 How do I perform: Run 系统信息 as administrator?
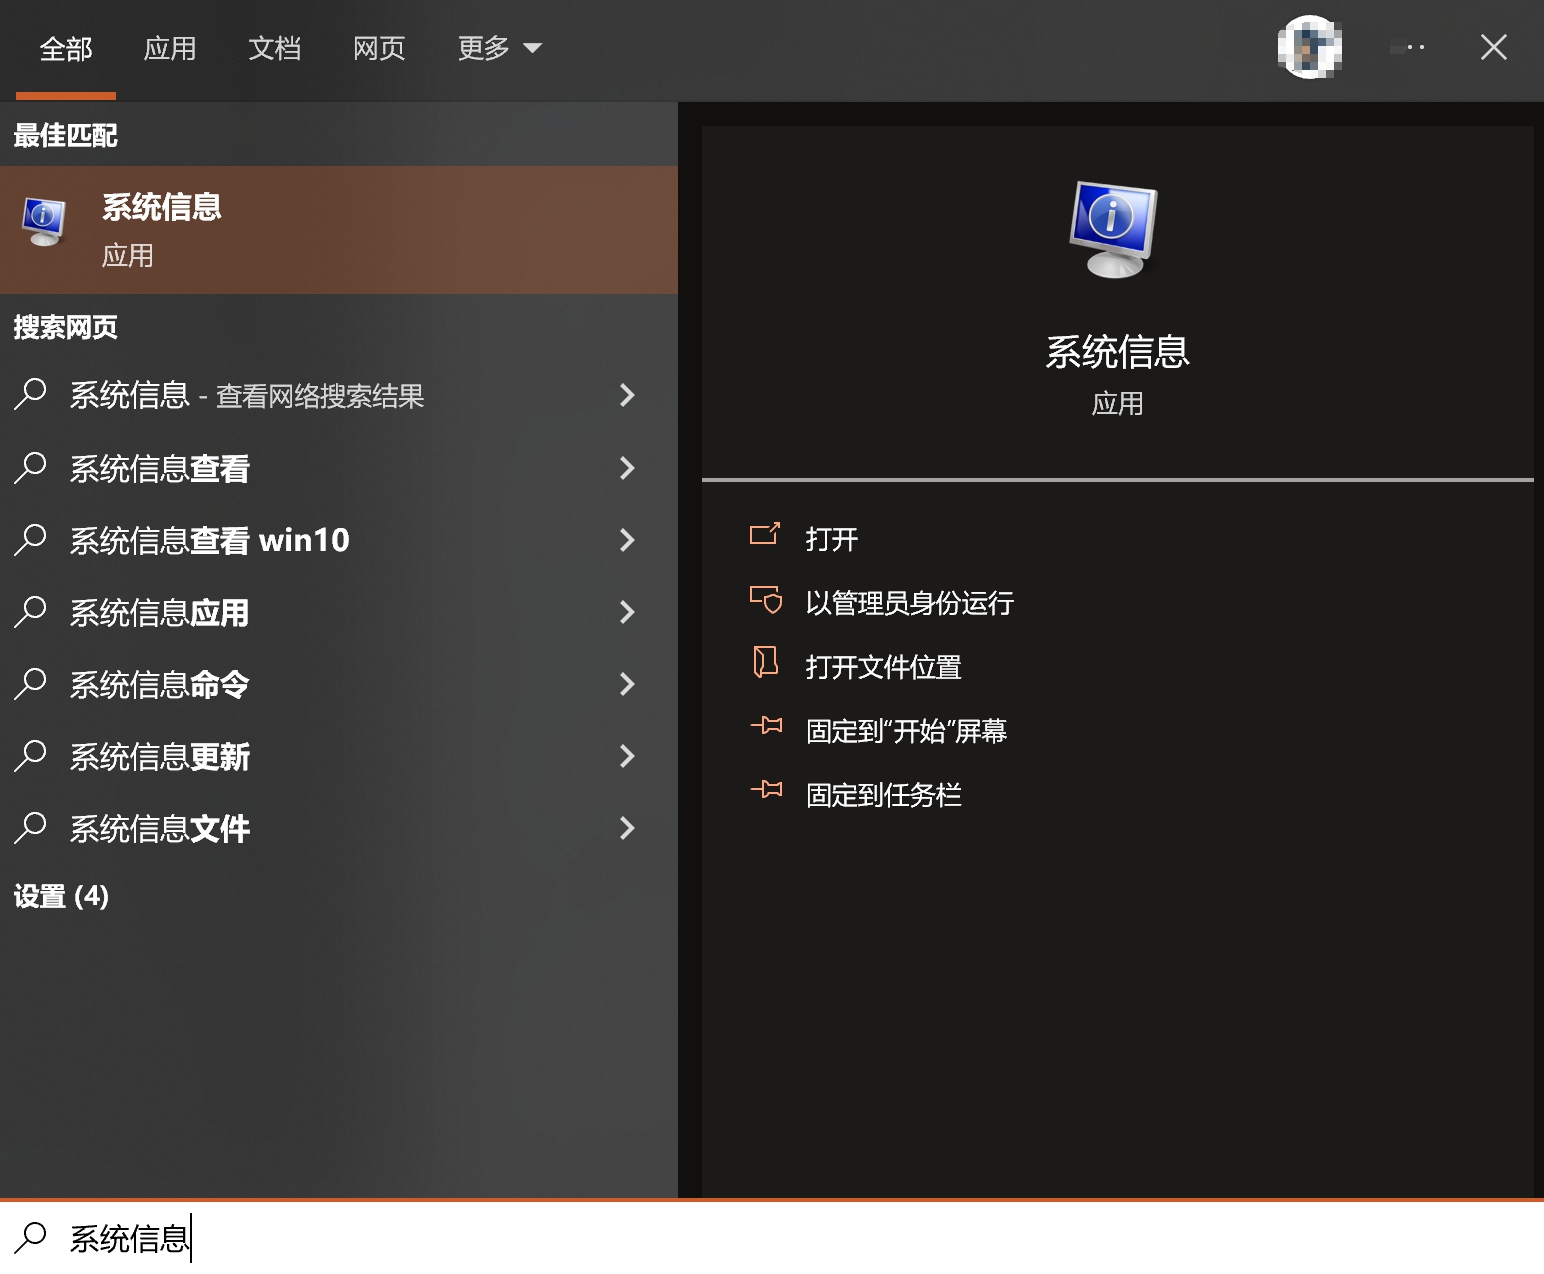pos(910,602)
